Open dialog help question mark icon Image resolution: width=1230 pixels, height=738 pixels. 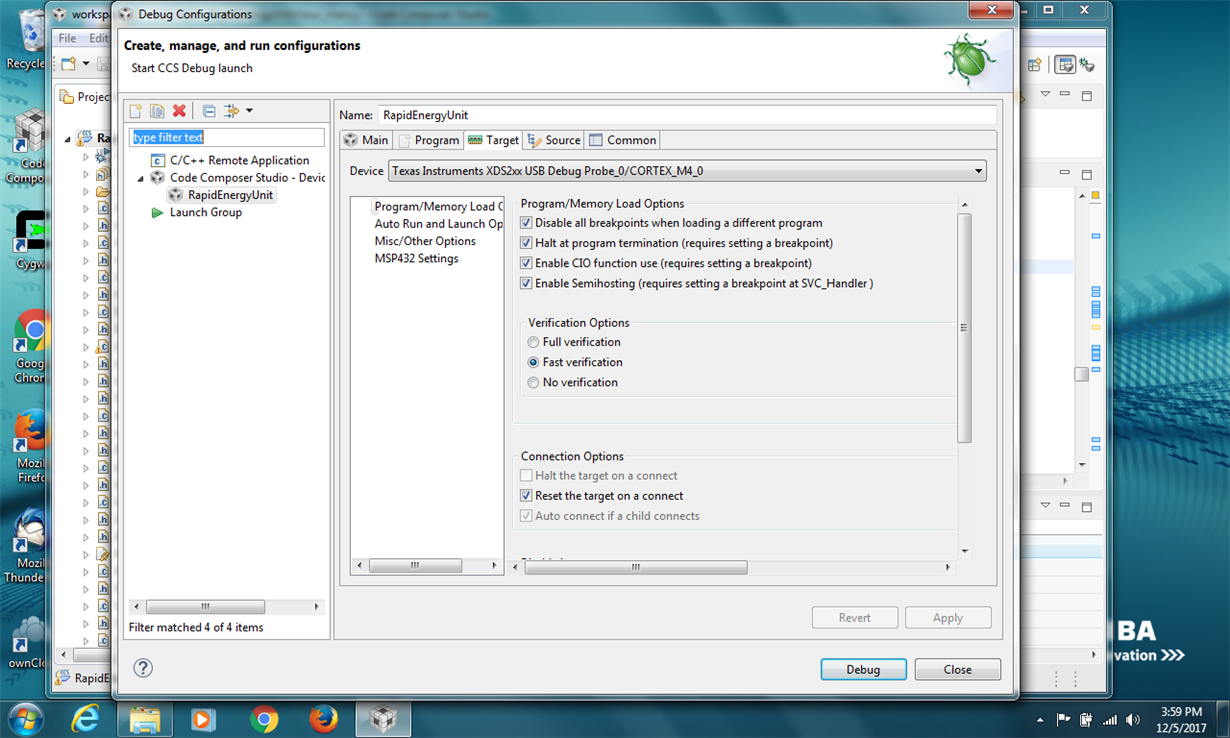[143, 668]
